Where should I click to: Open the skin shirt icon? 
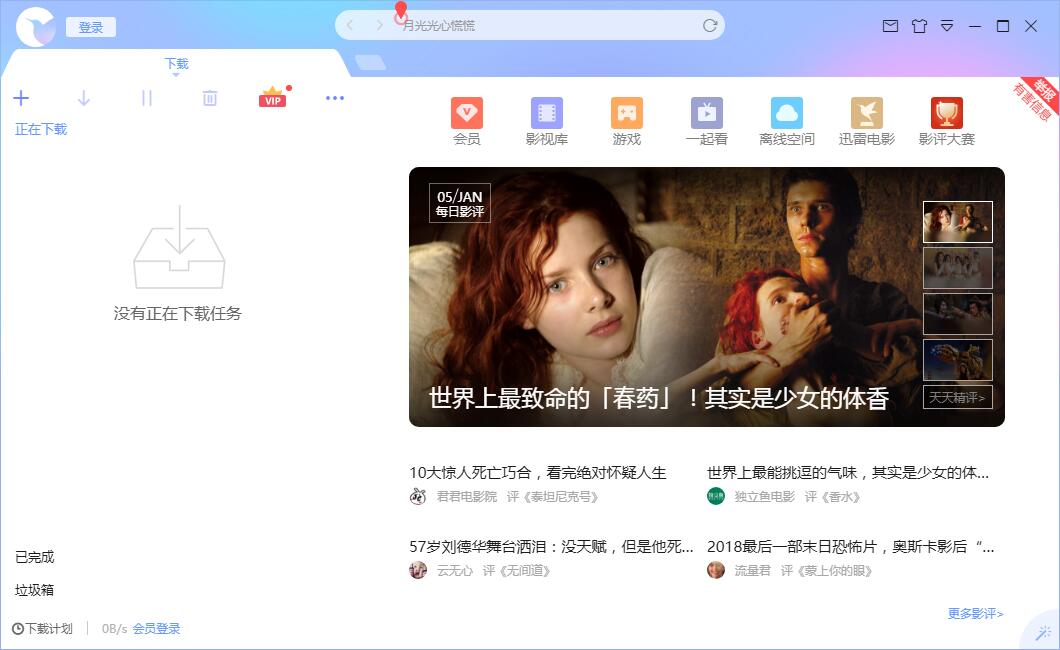click(919, 26)
